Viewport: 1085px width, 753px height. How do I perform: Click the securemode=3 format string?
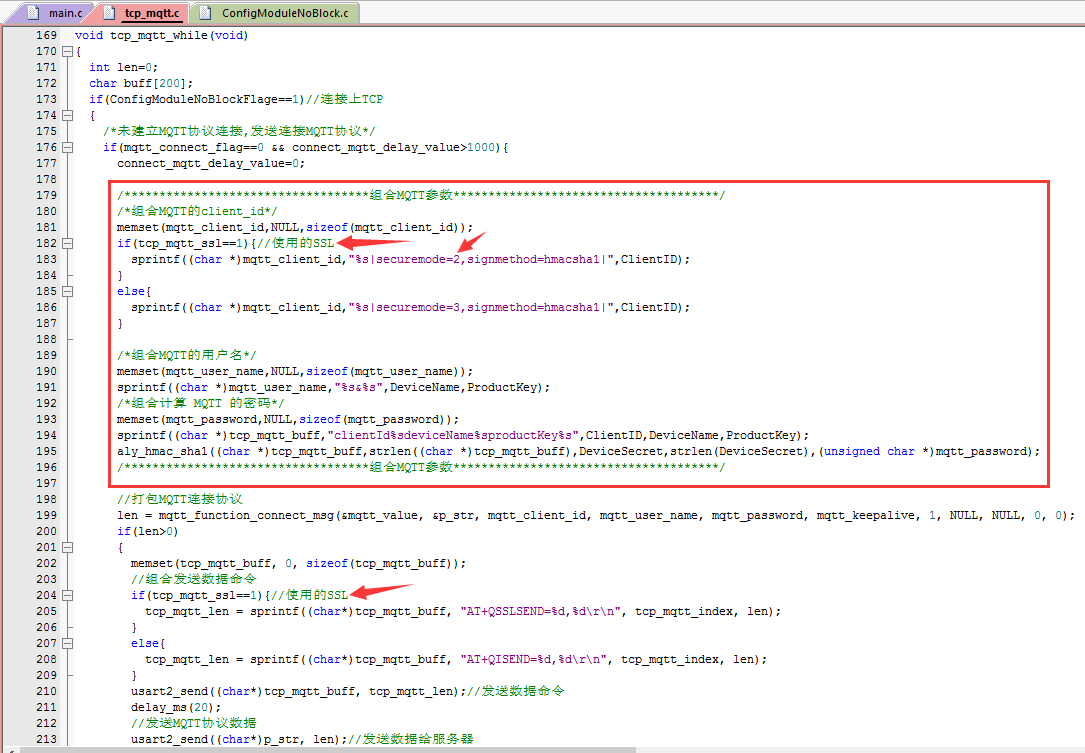point(482,307)
